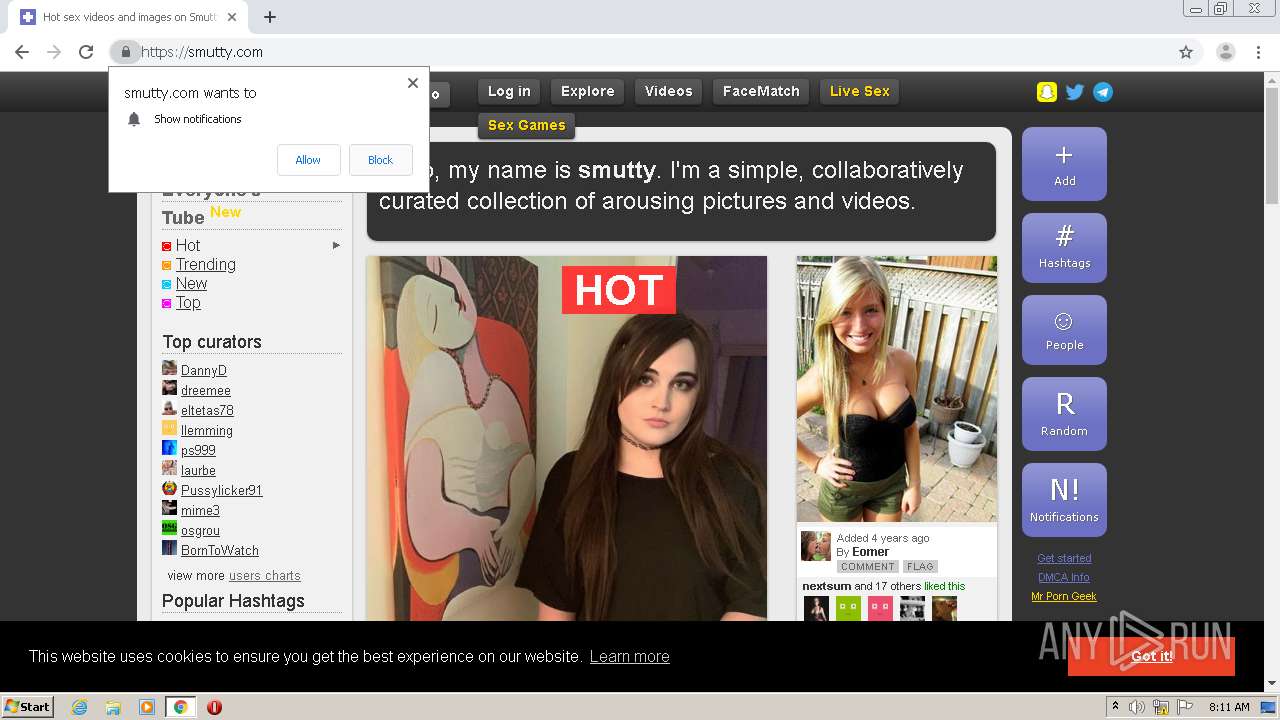Open a new tab with the plus button
Screen dimensions: 1280x720
(x=270, y=17)
